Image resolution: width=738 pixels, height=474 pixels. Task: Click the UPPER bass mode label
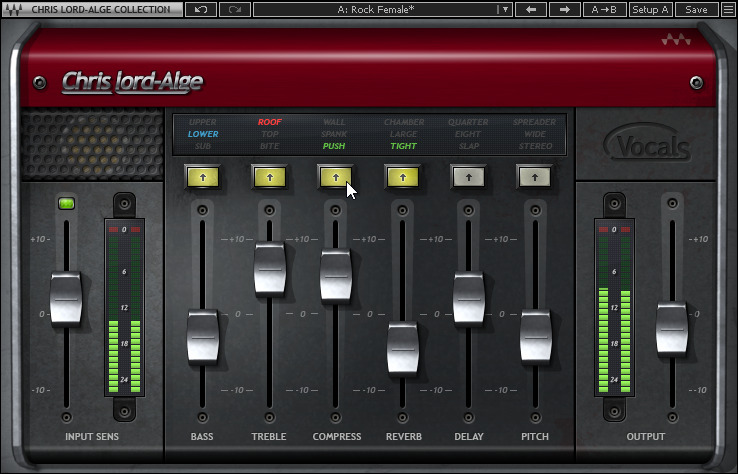[x=202, y=122]
